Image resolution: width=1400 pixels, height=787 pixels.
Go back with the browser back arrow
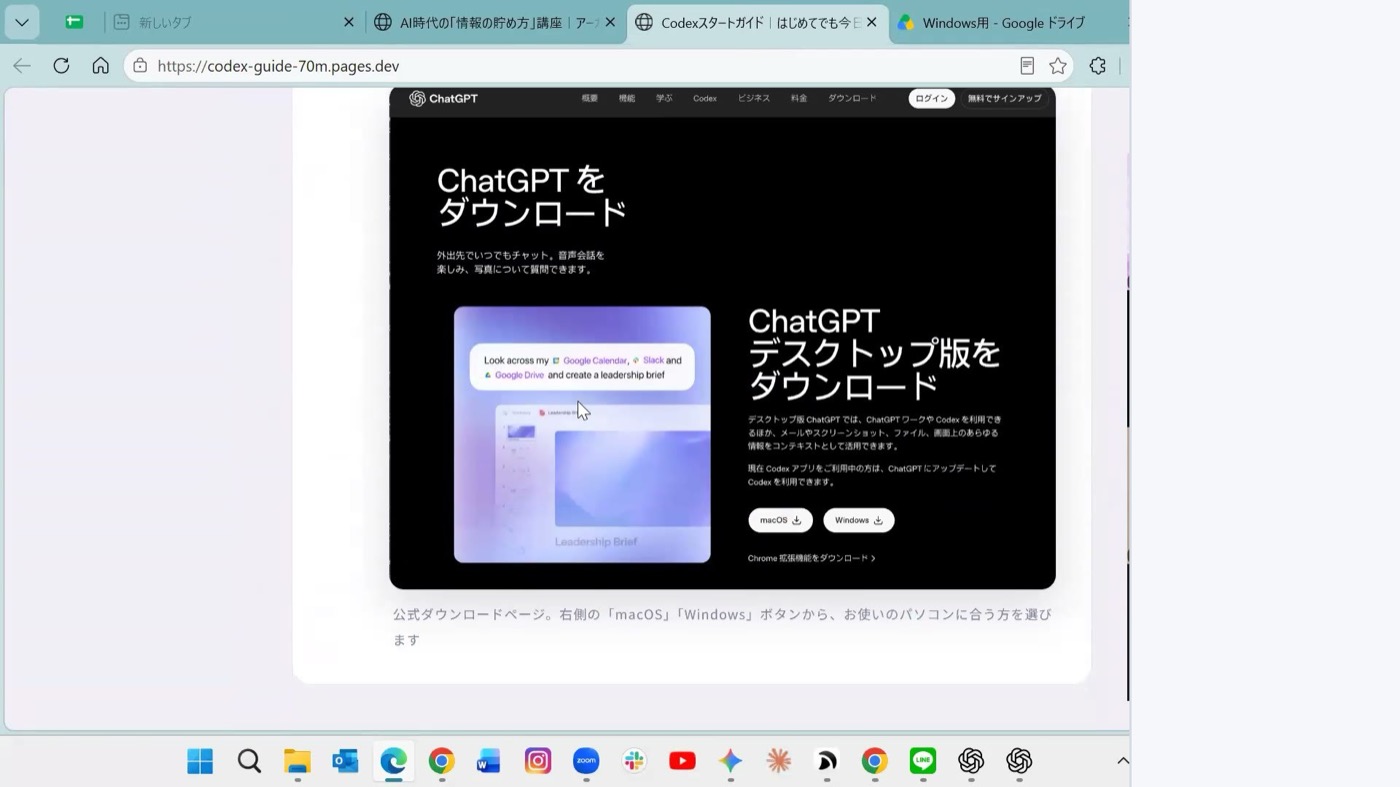tap(22, 66)
